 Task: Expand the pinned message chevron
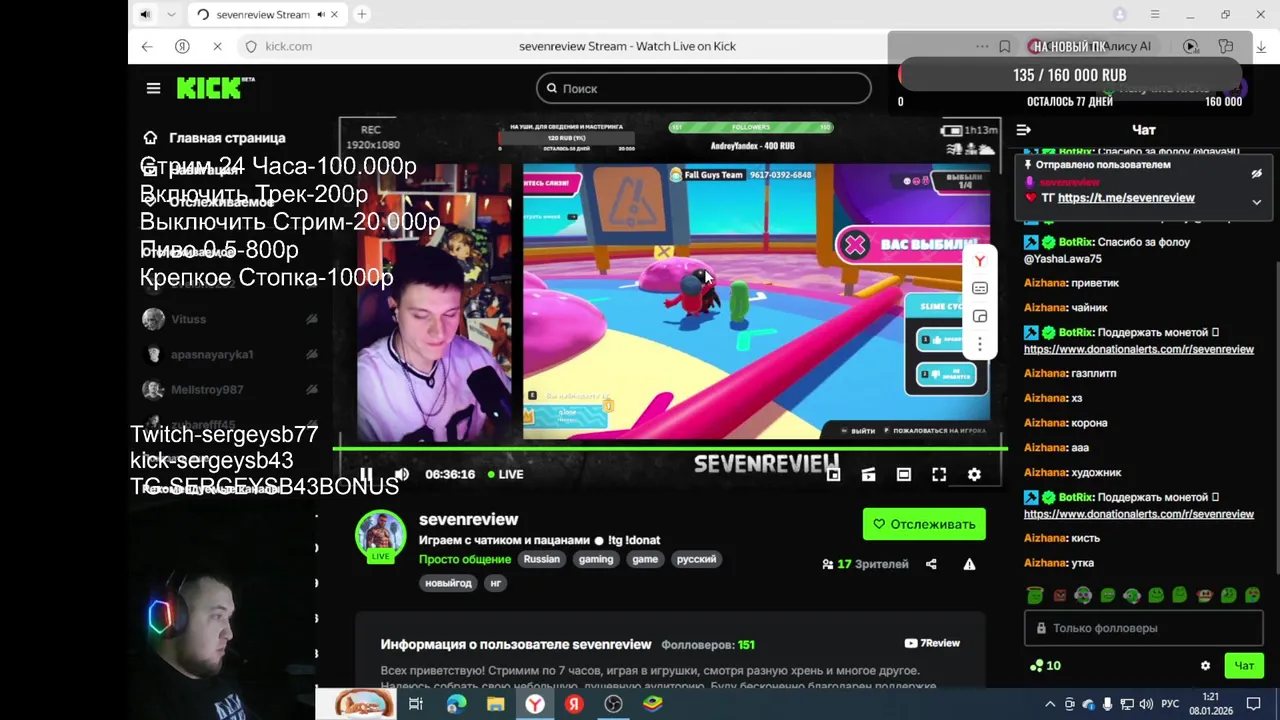pyautogui.click(x=1257, y=201)
